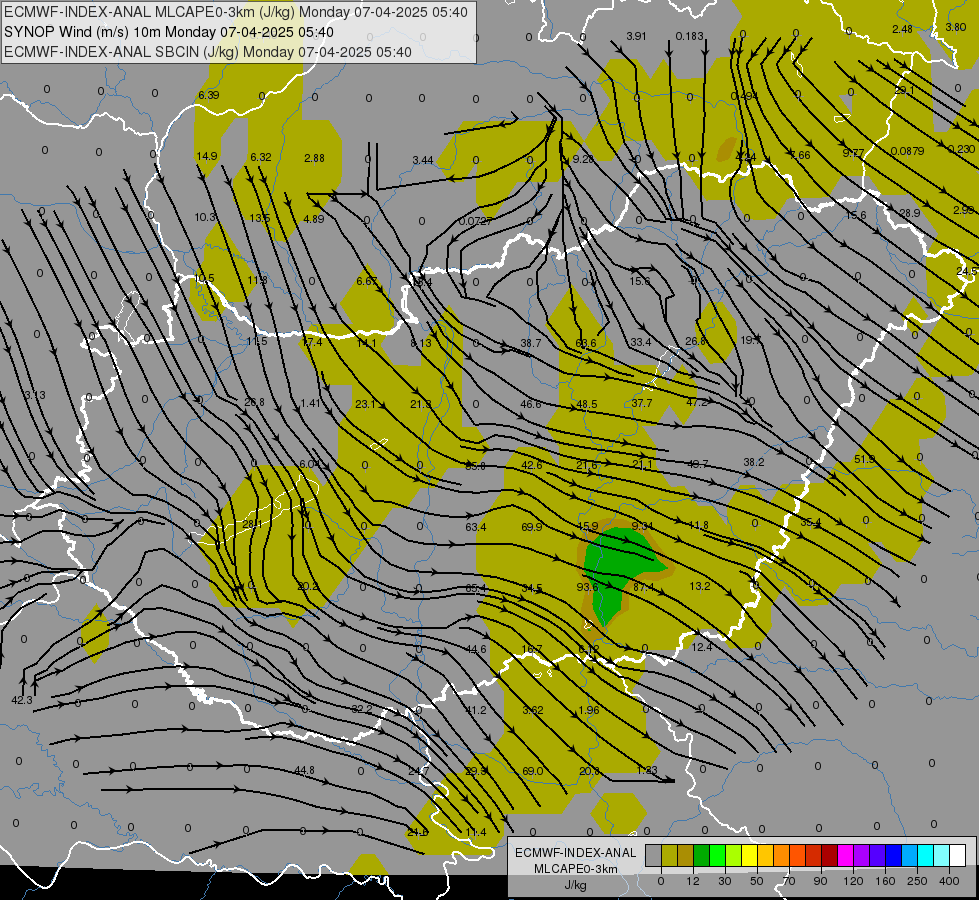Click legend tick label '160'
Image resolution: width=979 pixels, height=900 pixels.
pos(885,881)
